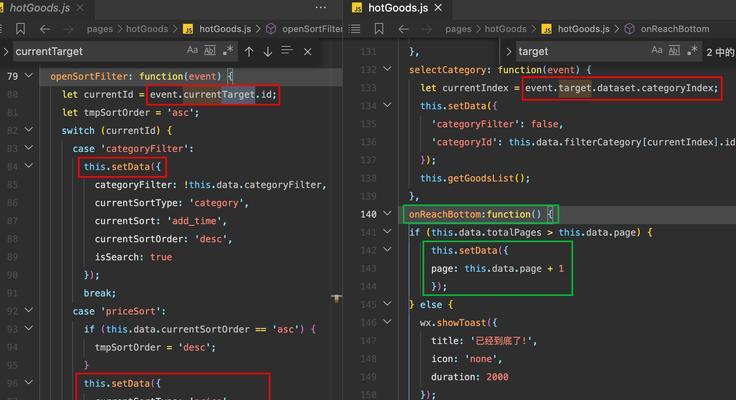The image size is (736, 400).
Task: Open 'hotGoods.js' breadcrumb in left editor
Action: (x=225, y=29)
